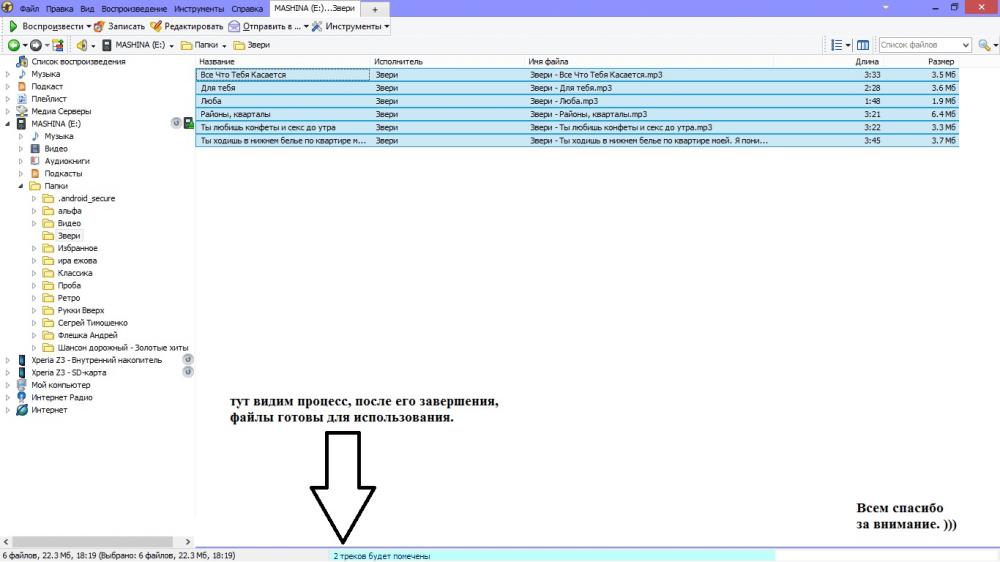The width and height of the screenshot is (1000, 562).
Task: Open the Список файлов combo box
Action: [925, 45]
